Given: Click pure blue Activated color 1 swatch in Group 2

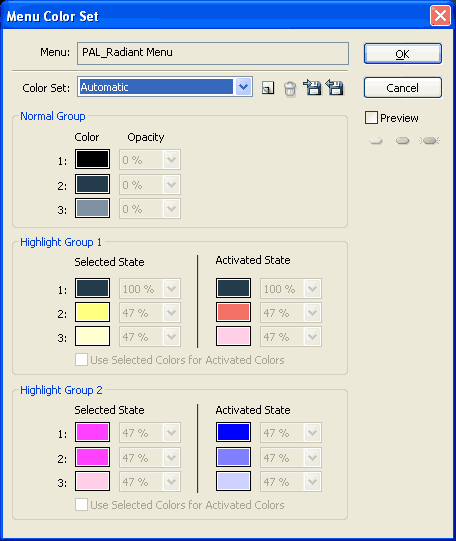Looking at the screenshot, I should (x=234, y=432).
